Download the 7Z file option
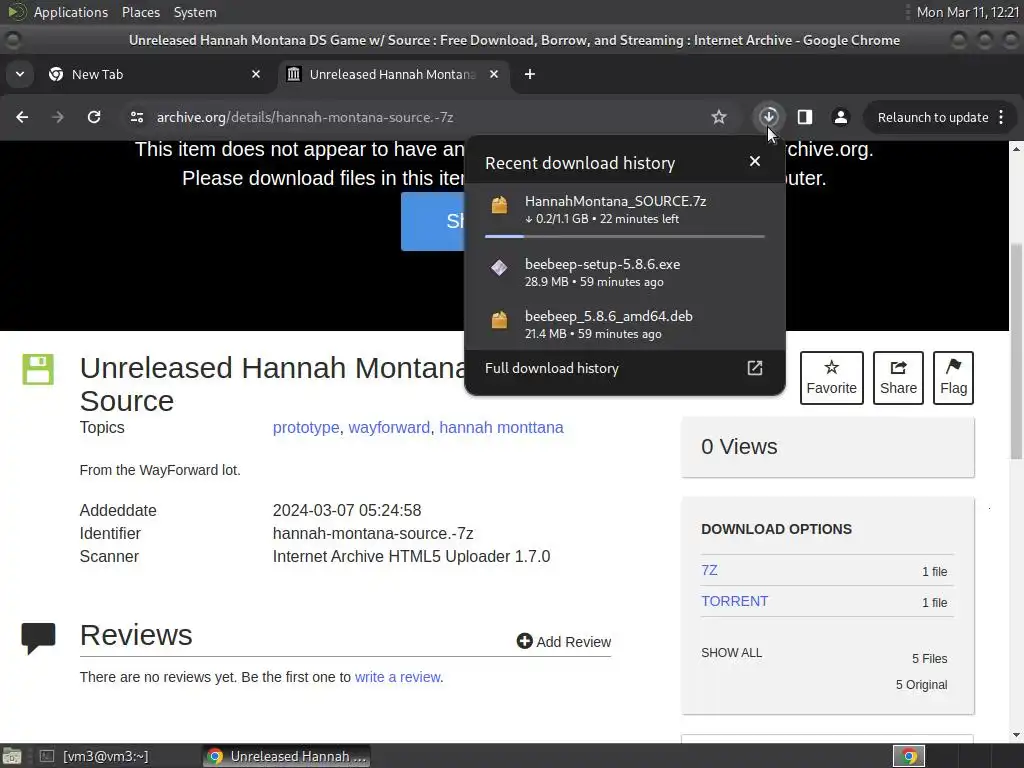 (x=709, y=570)
